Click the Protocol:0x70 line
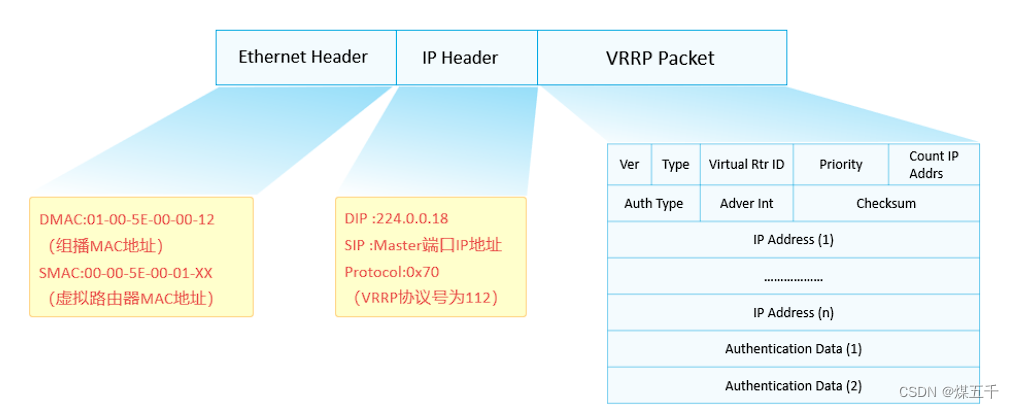Screen dimensions: 1014x408 (x=392, y=272)
